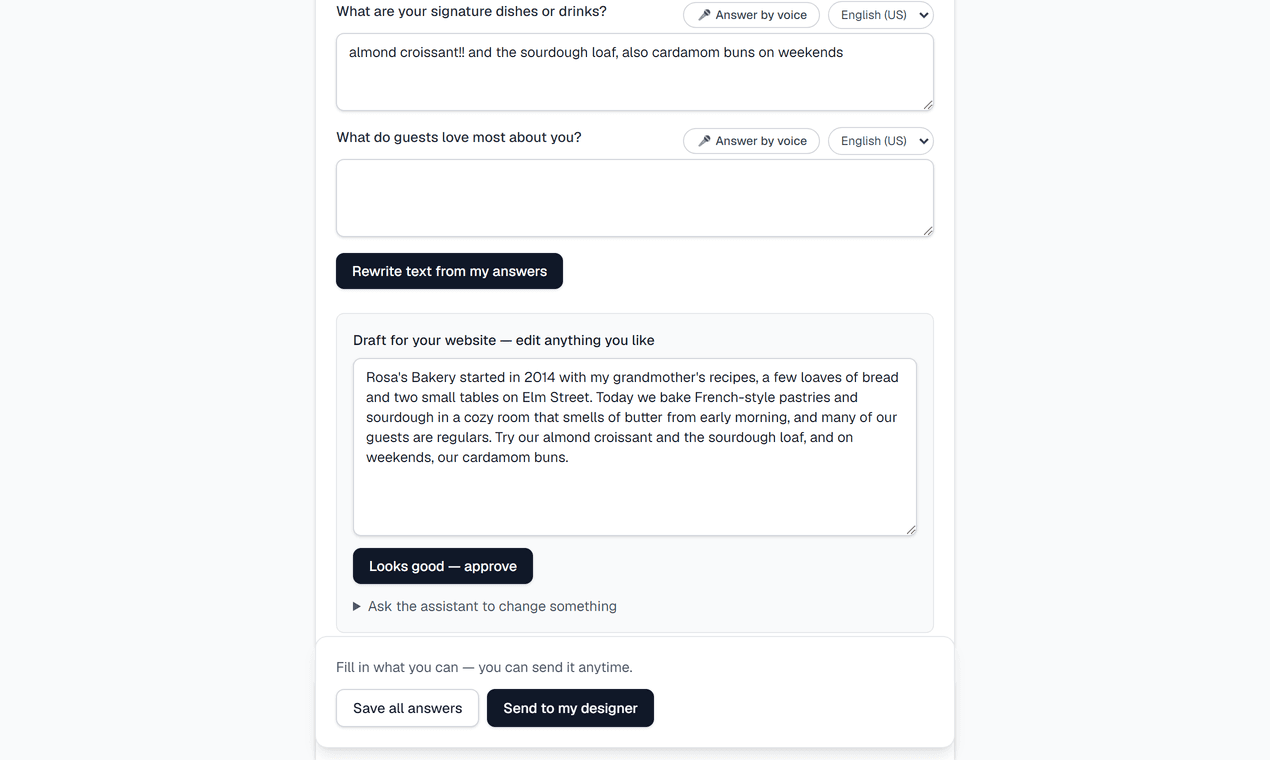
Task: Click the word 'almond' in the signature dishes answer
Action: (x=372, y=52)
